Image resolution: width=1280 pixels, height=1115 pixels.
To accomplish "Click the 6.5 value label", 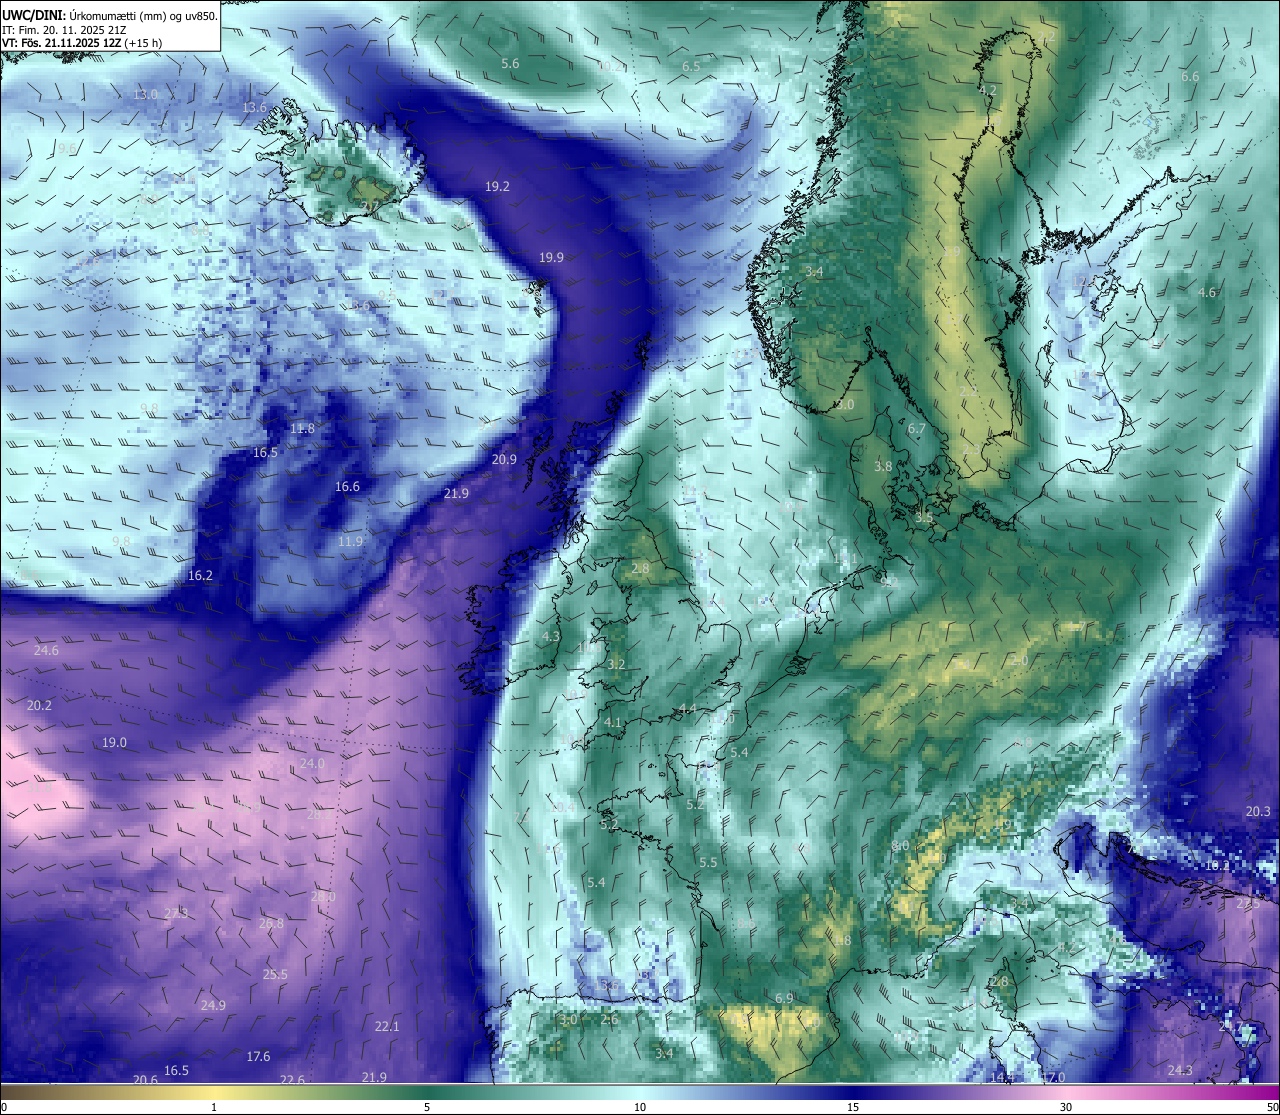I will pos(691,67).
